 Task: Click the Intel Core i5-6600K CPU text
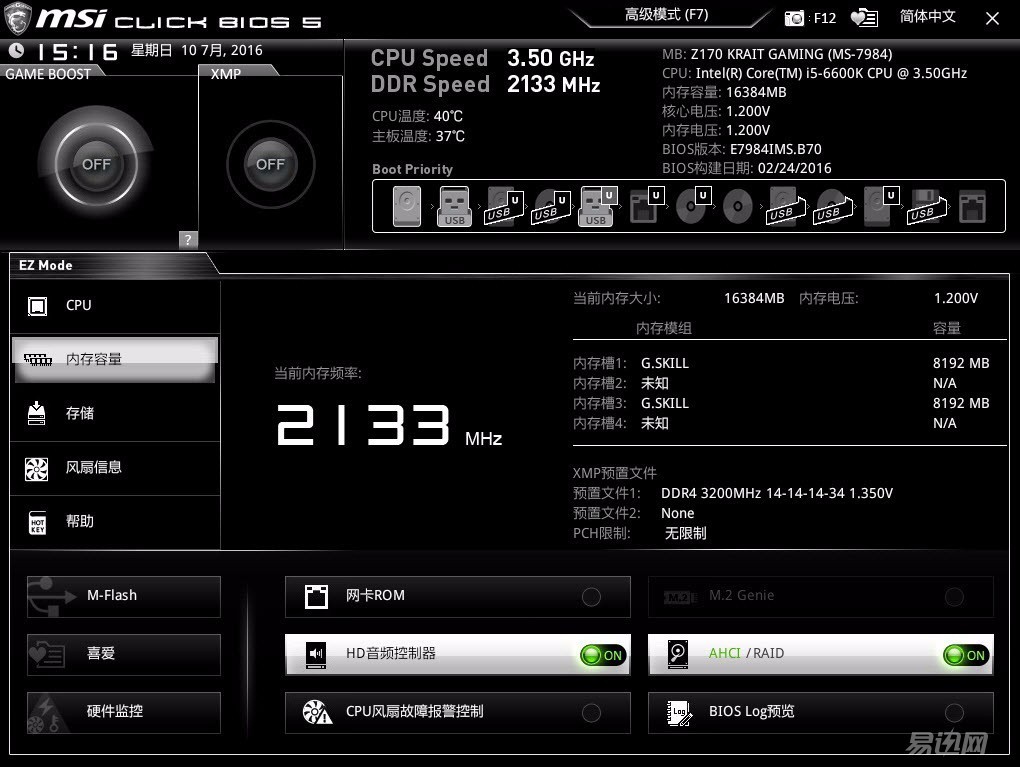coord(814,73)
